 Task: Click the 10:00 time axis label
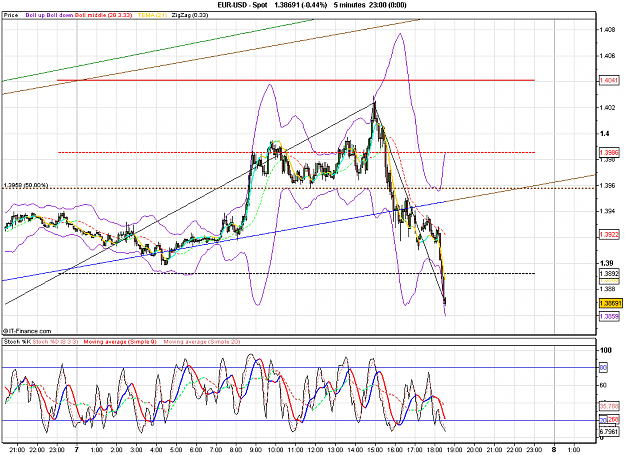tap(275, 450)
